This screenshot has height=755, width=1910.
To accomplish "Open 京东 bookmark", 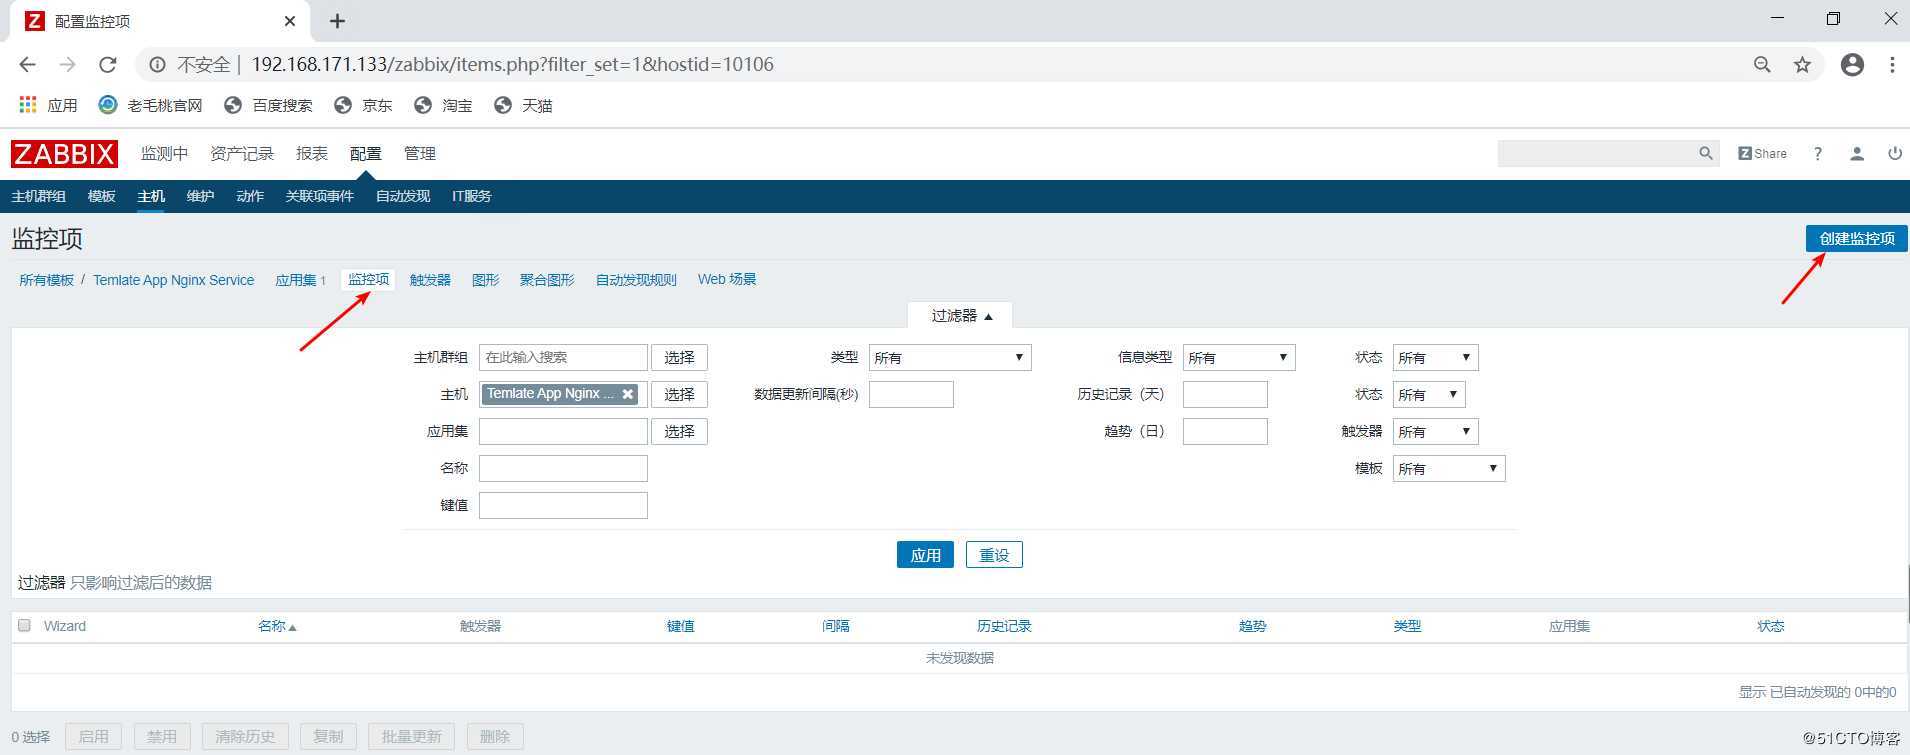I will (363, 105).
